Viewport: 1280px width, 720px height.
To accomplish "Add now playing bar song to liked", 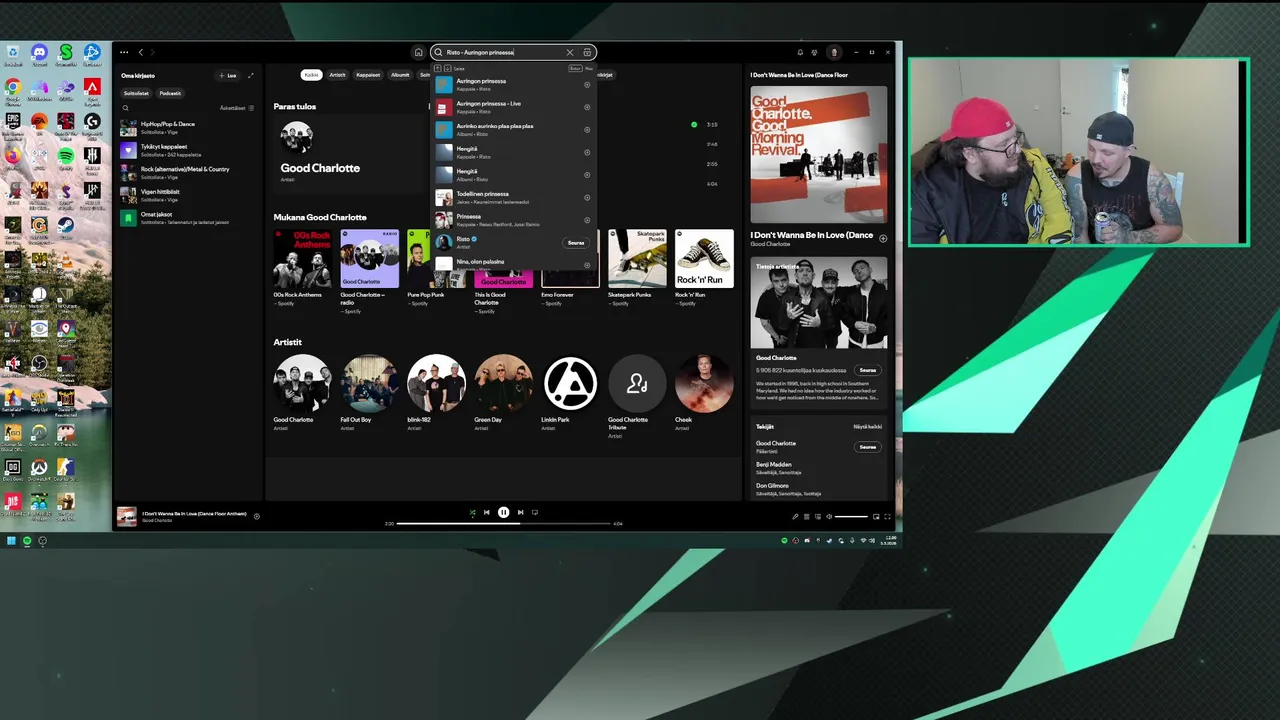I will tap(257, 517).
